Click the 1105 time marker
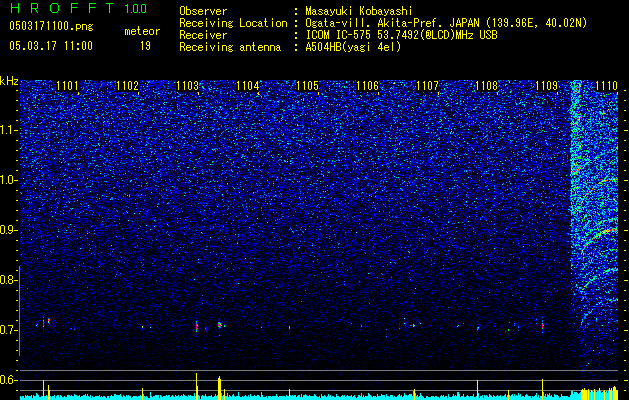Viewport: 629px width, 400px height. pyautogui.click(x=308, y=86)
